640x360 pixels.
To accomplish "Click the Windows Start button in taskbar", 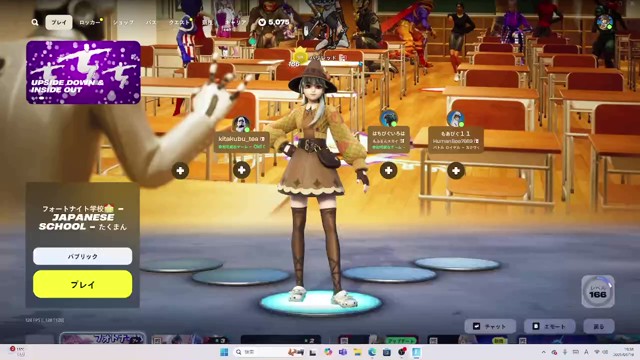I will [x=224, y=352].
